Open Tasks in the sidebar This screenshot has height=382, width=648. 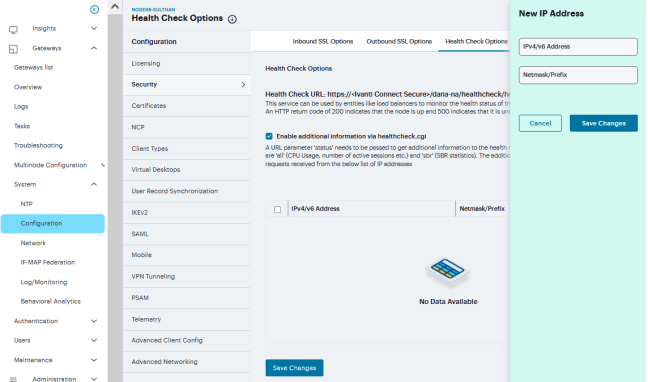tap(22, 126)
